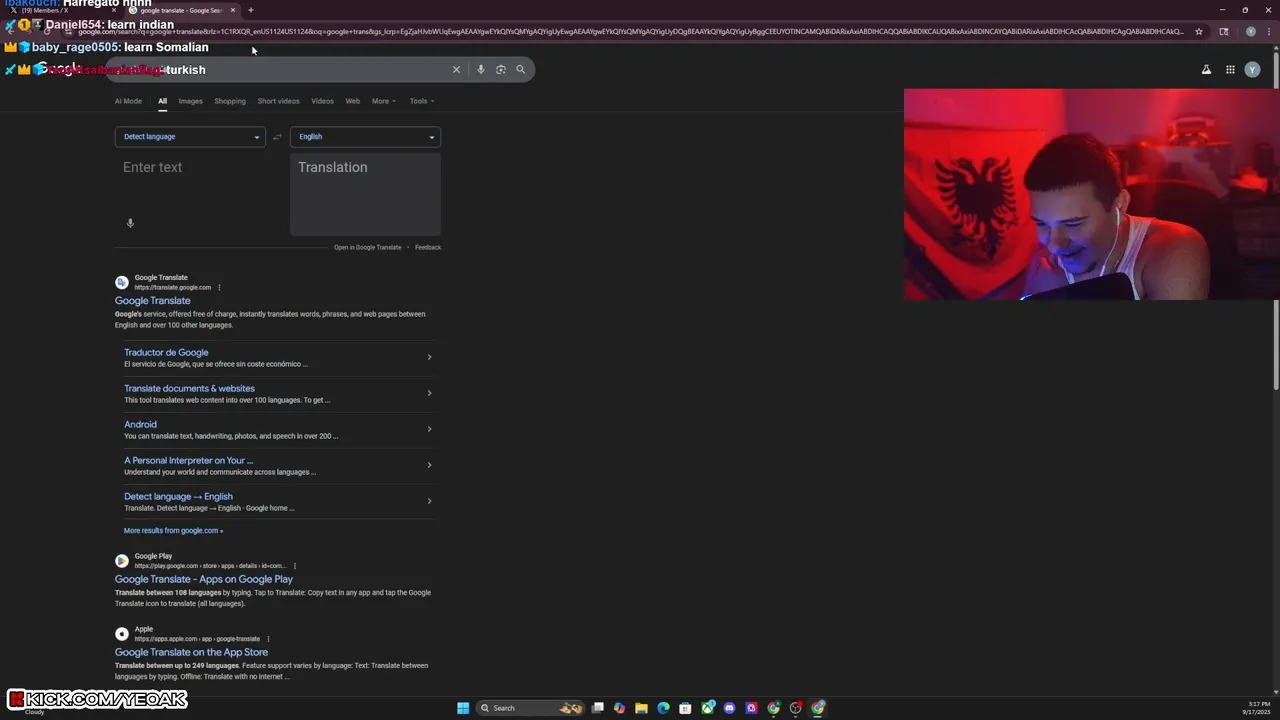Open A Personal Interpreter on Your link

pos(188,460)
